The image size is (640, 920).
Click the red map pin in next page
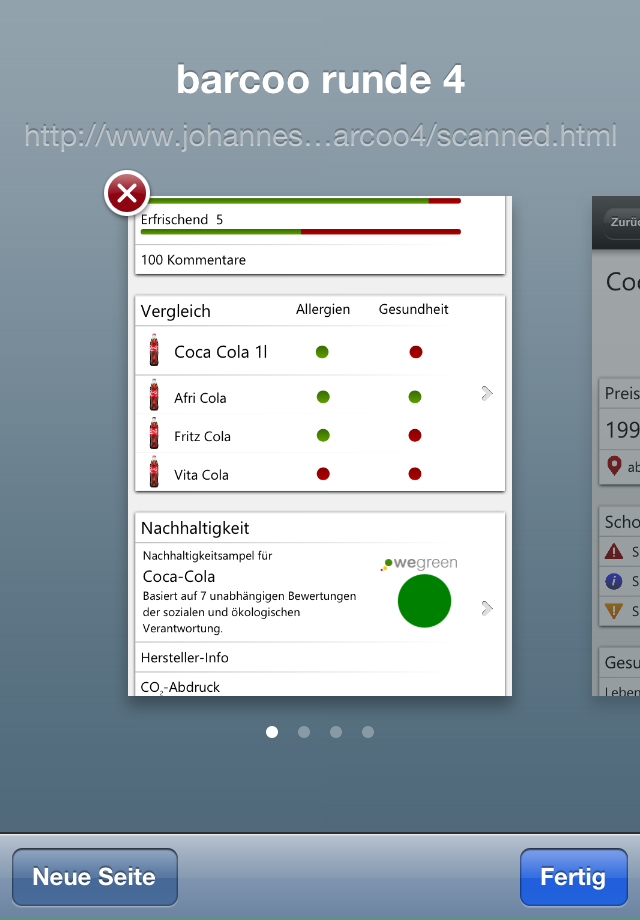pyautogui.click(x=614, y=465)
